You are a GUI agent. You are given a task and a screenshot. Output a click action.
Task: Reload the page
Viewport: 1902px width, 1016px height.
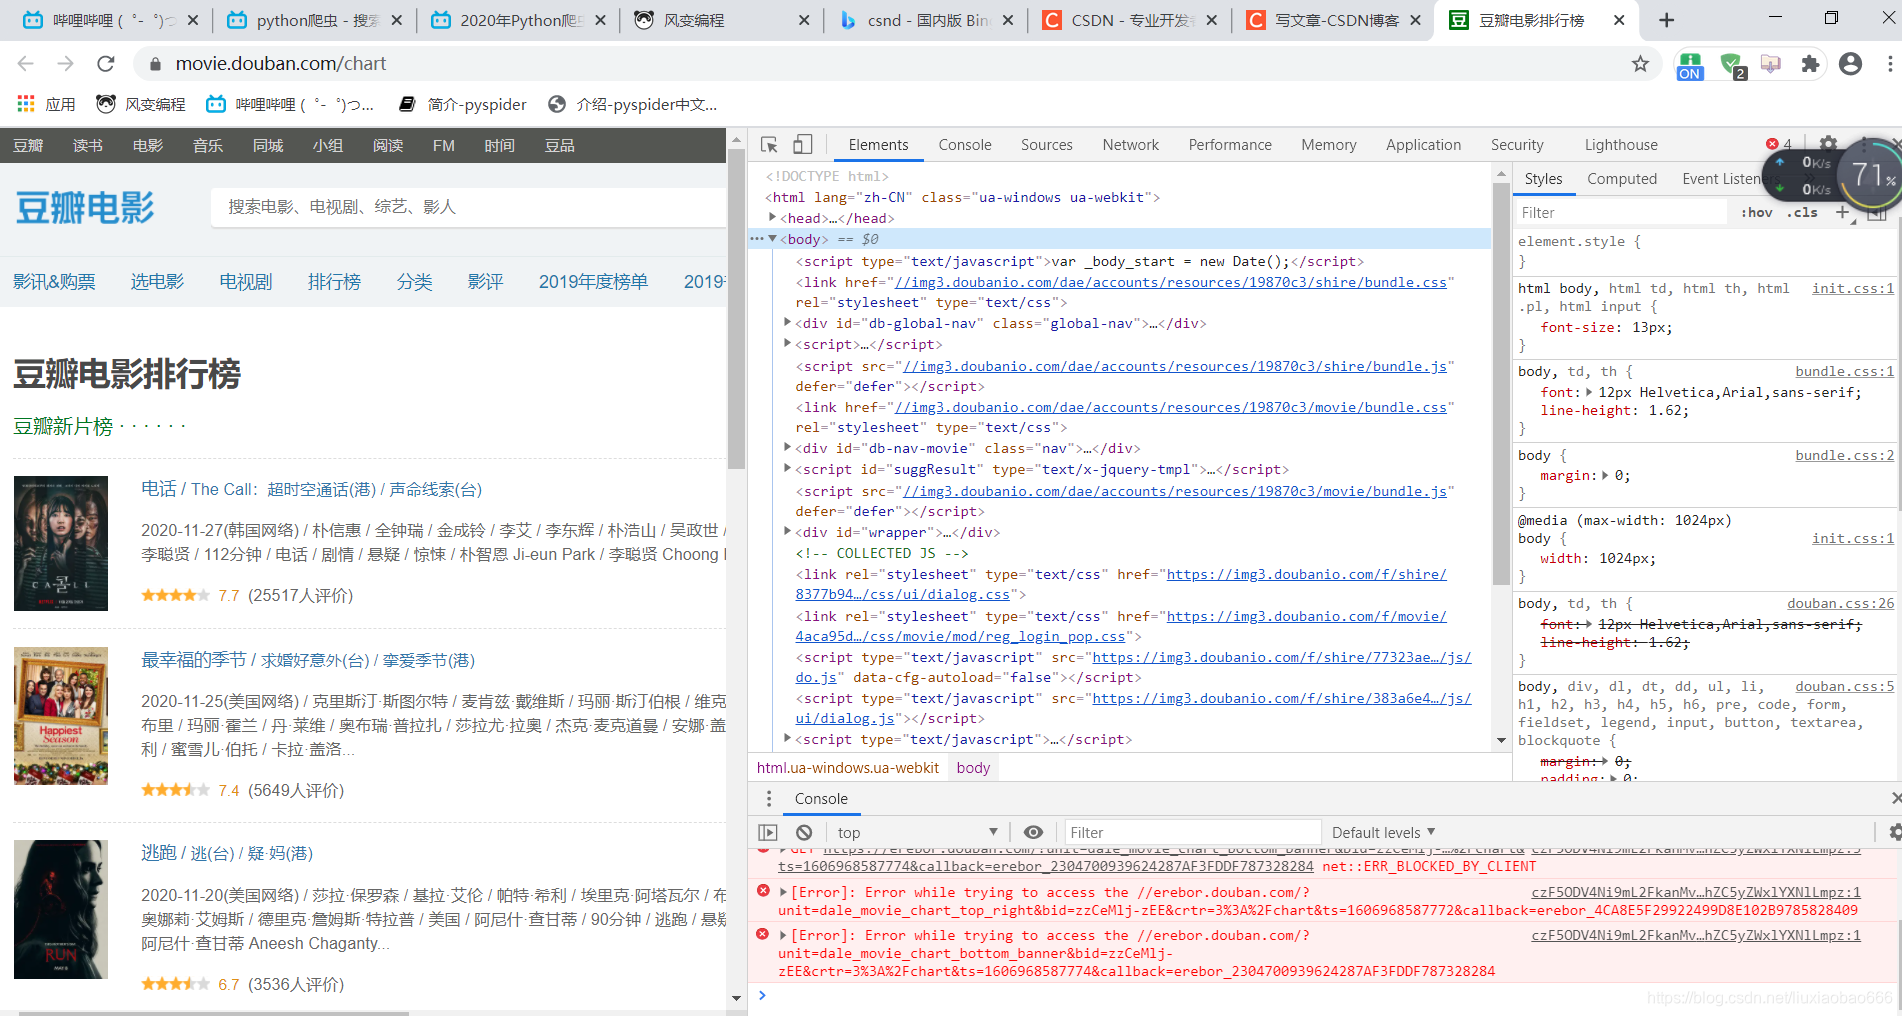coord(106,64)
